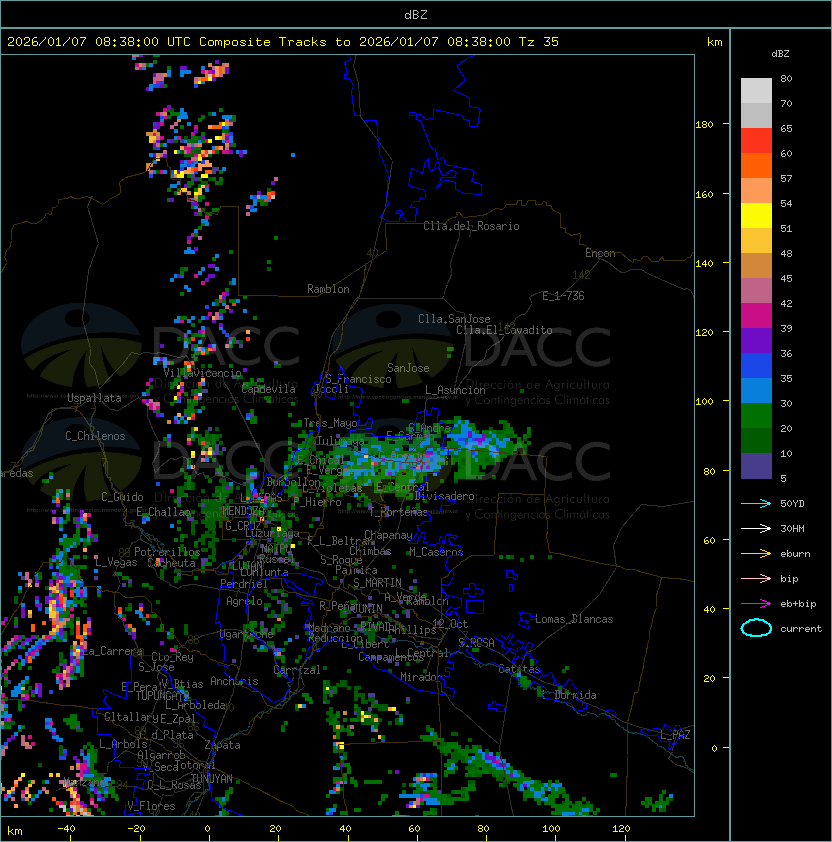
Task: Click the 'Divisadero' place label
Action: [x=444, y=496]
